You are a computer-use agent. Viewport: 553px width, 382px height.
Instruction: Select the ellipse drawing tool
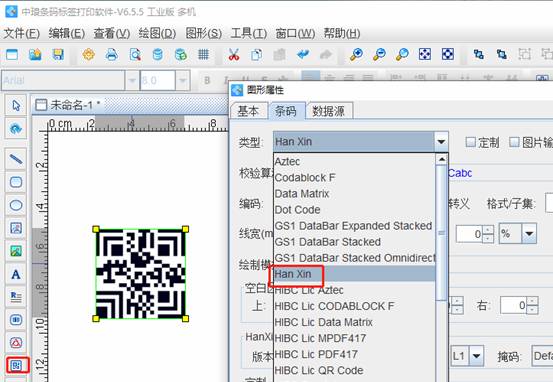pyautogui.click(x=16, y=205)
